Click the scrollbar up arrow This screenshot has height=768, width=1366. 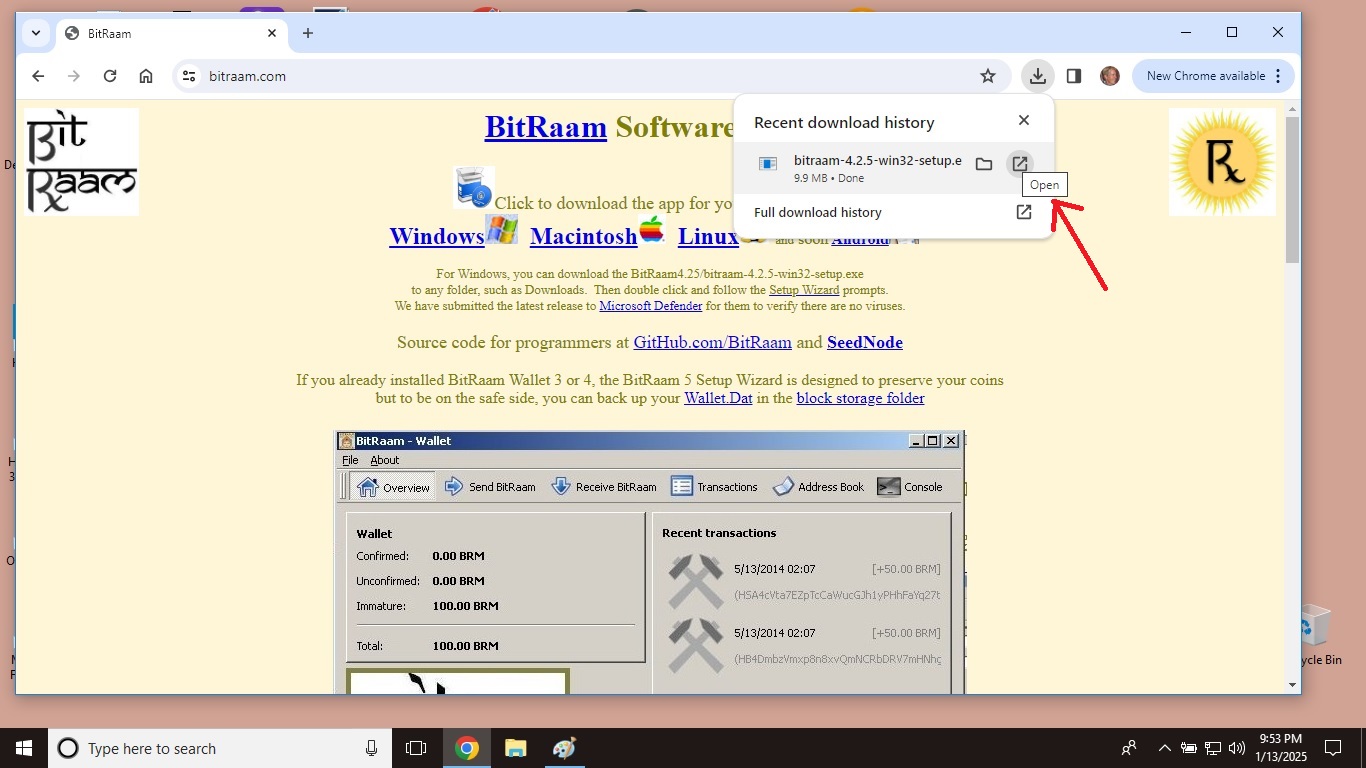pyautogui.click(x=1292, y=107)
